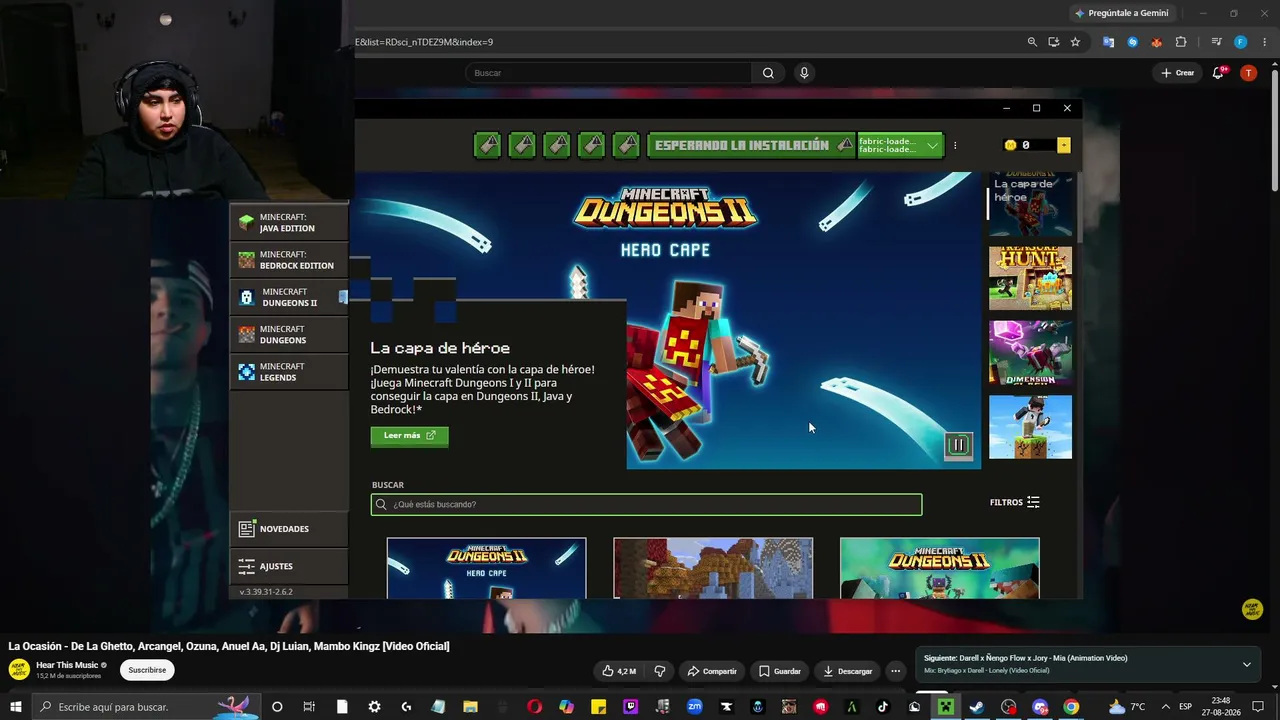The image size is (1280, 720).
Task: Start YouTube voice search with microphone
Action: (x=803, y=73)
